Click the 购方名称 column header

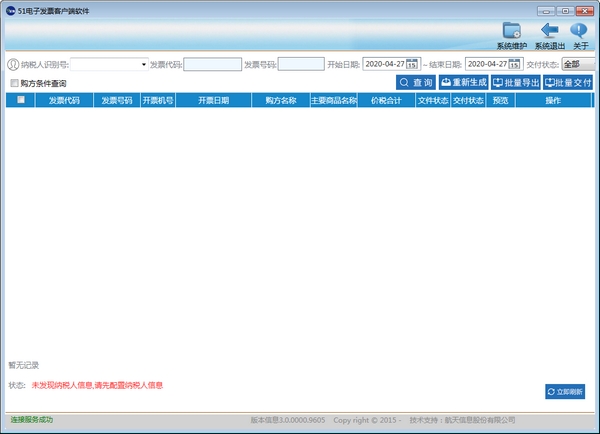(x=280, y=100)
